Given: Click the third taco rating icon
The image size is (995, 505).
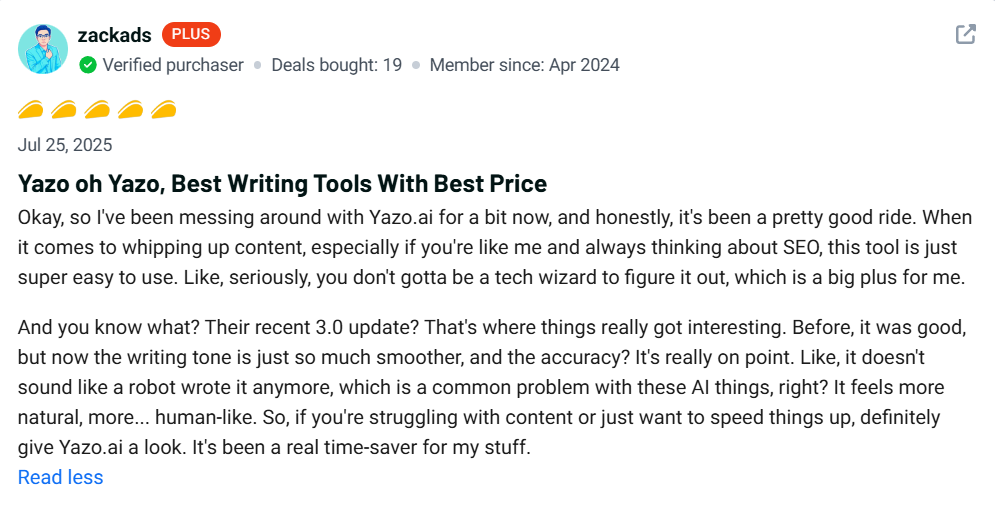Looking at the screenshot, I should click(x=98, y=109).
